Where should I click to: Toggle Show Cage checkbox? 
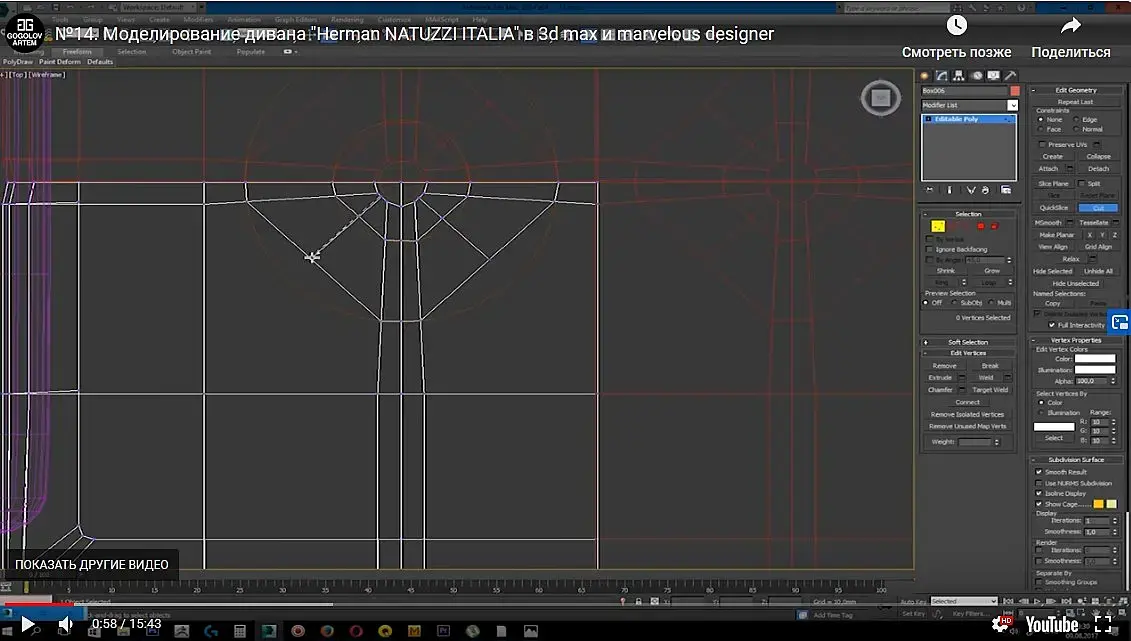tap(1039, 504)
